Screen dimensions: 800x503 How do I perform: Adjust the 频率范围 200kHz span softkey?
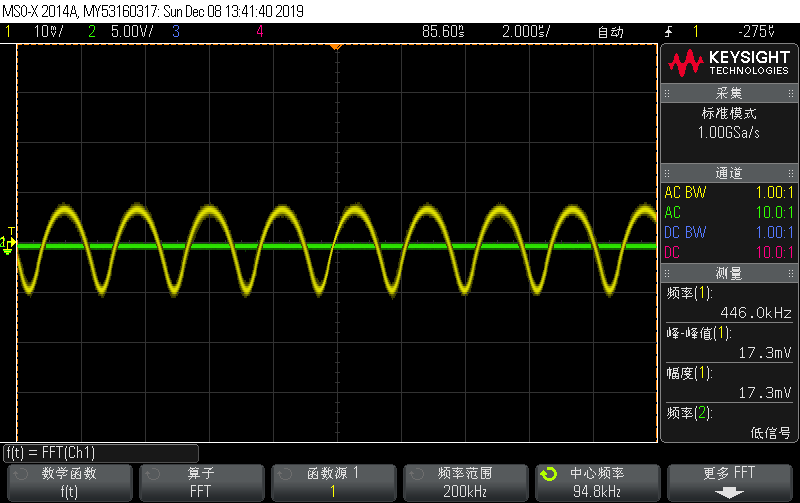coord(465,483)
